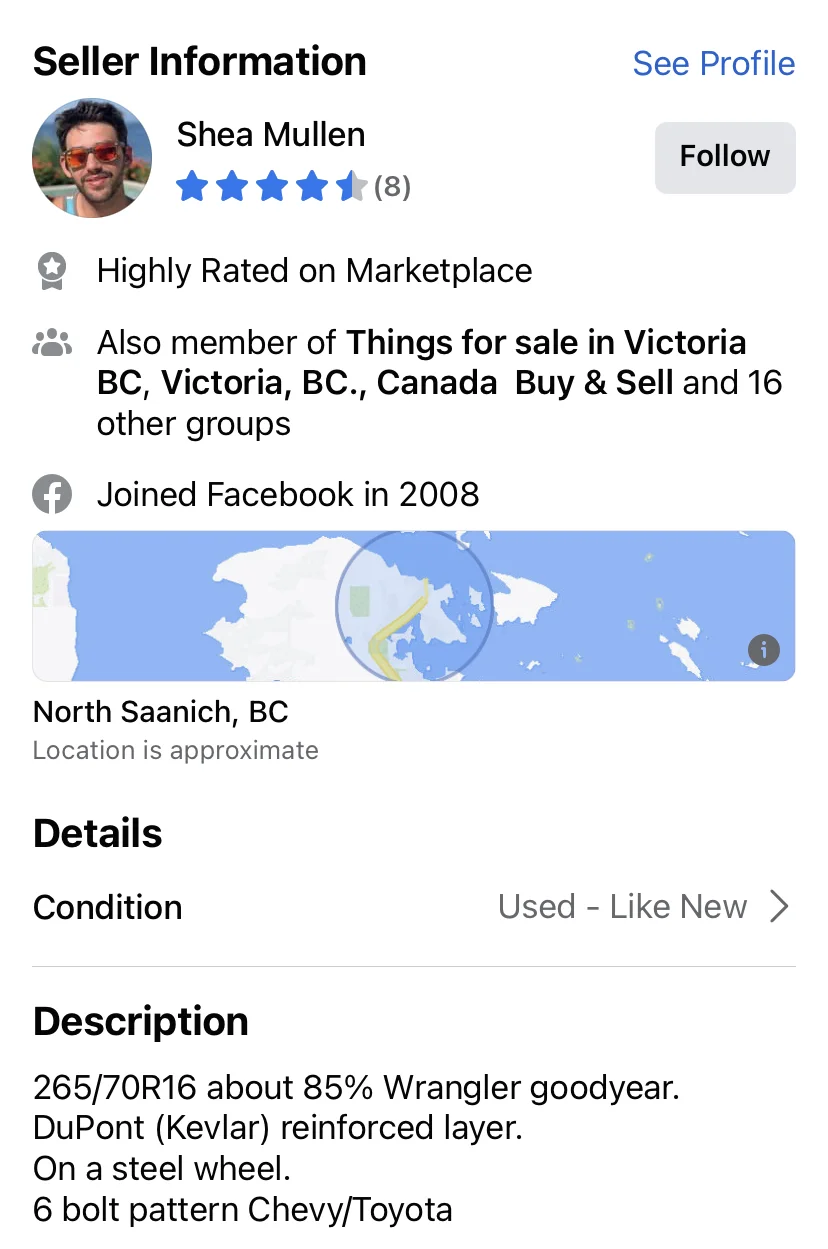Expand Condition details chevron
Image resolution: width=828 pixels, height=1249 pixels.
tap(780, 907)
